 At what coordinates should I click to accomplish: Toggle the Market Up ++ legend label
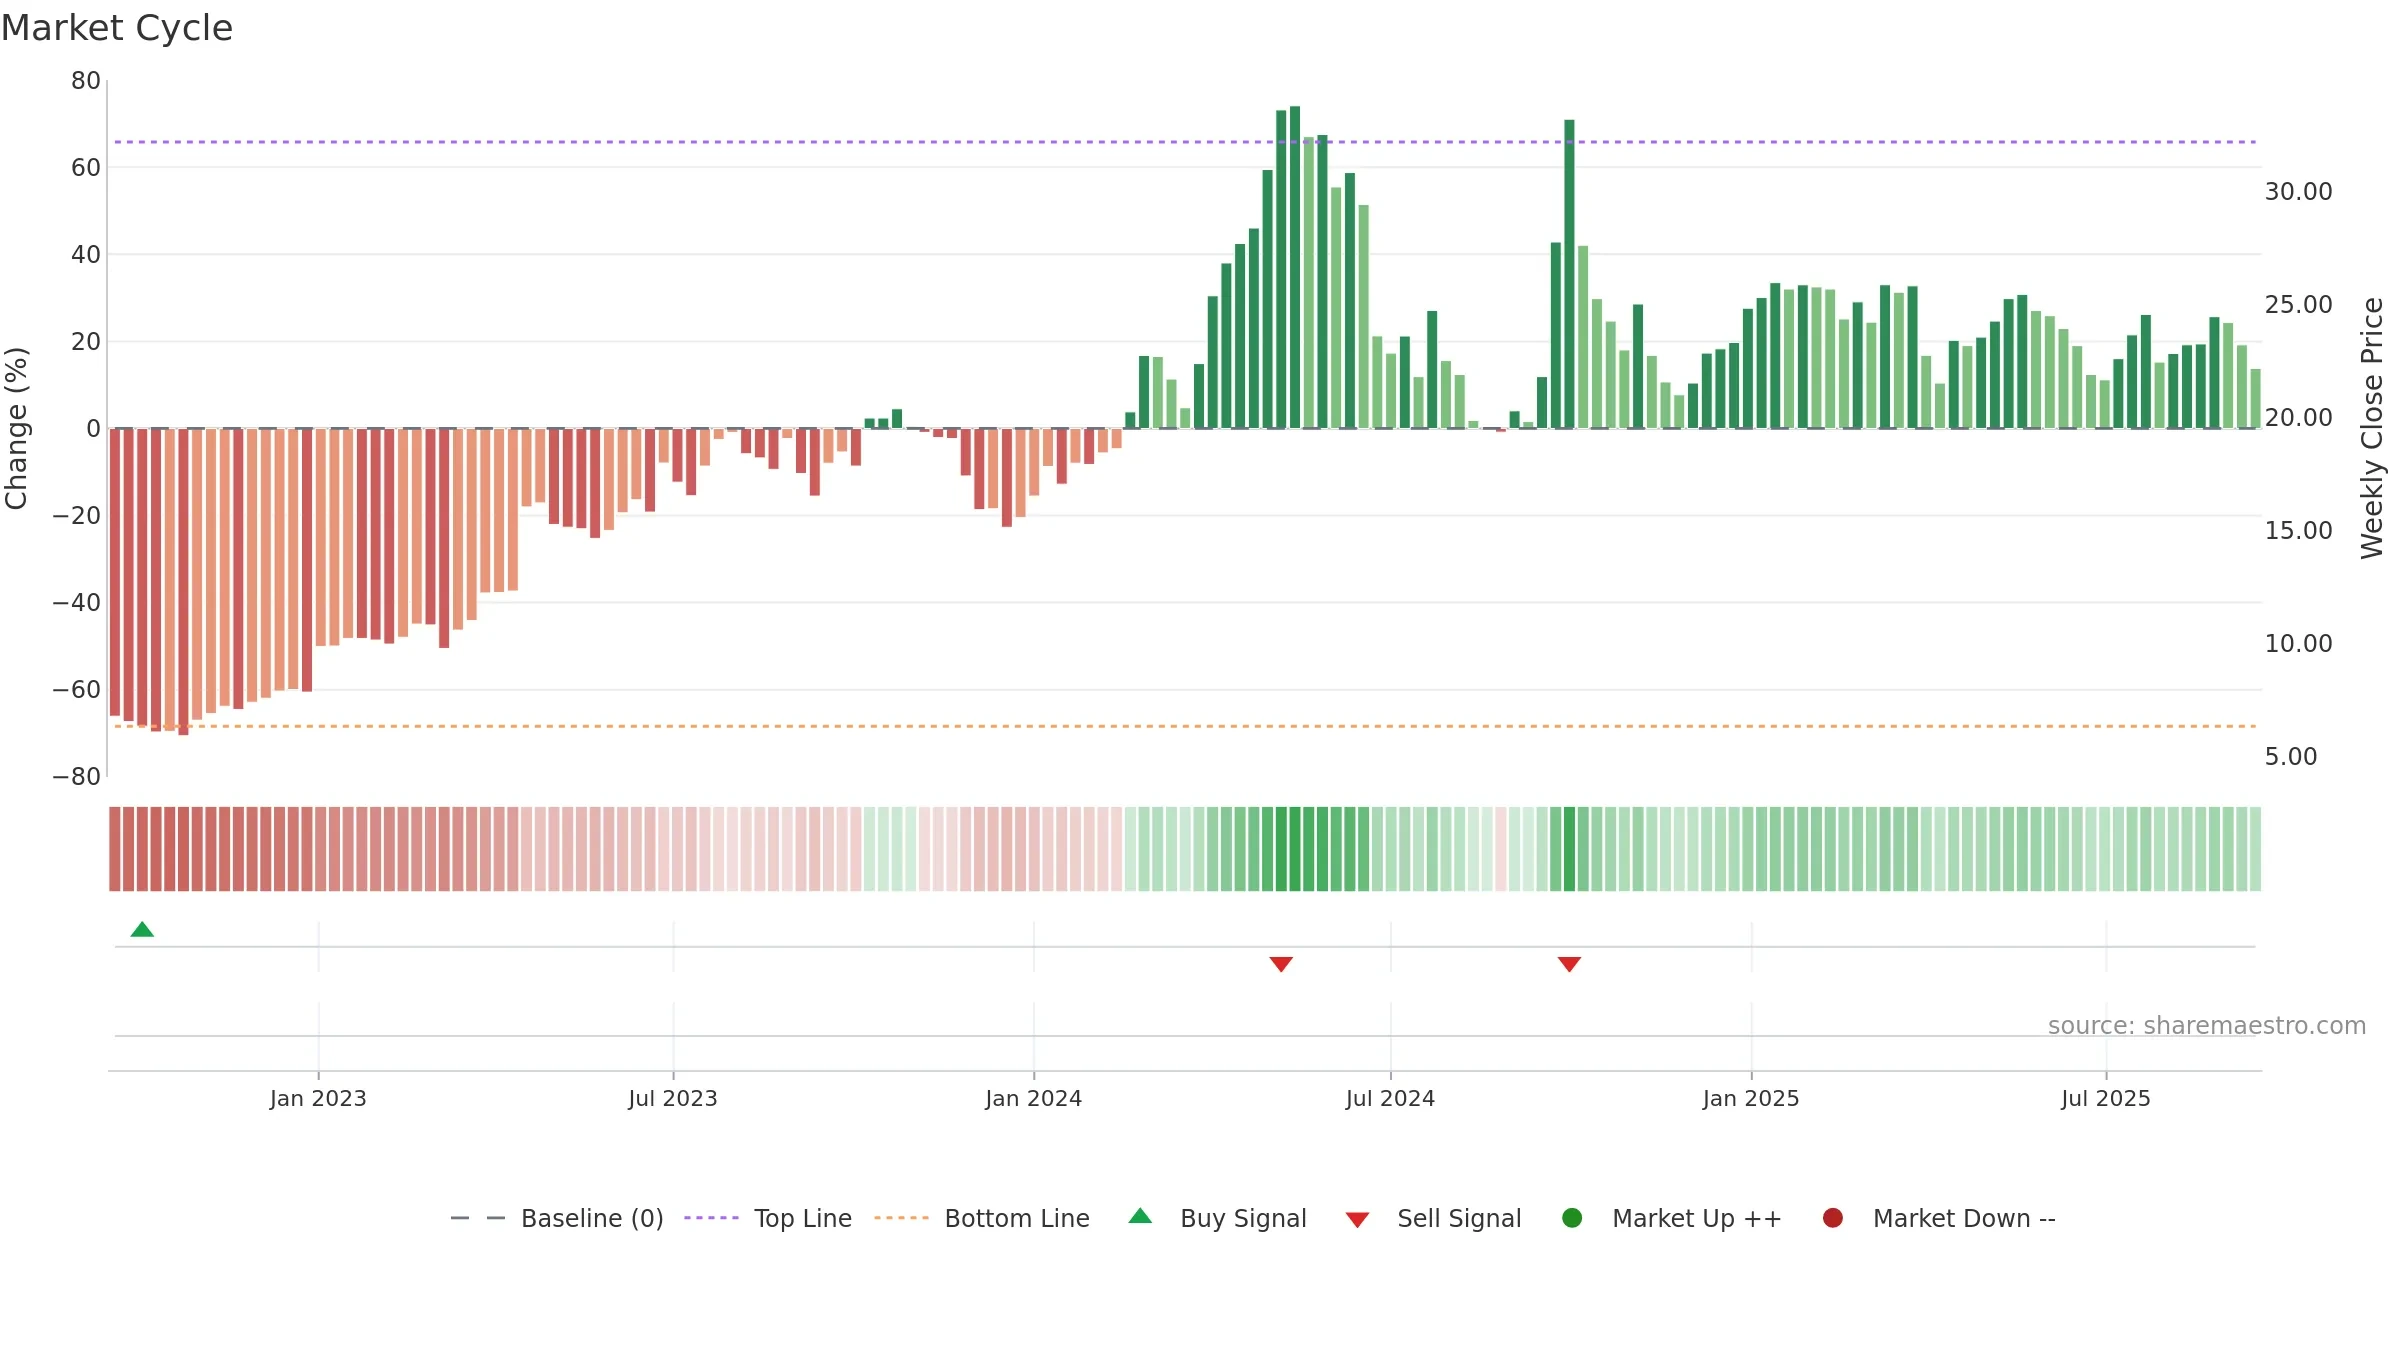(x=1697, y=1218)
